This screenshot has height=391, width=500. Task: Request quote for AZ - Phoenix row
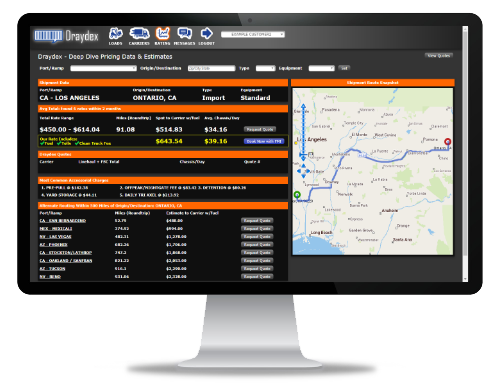[x=257, y=245]
